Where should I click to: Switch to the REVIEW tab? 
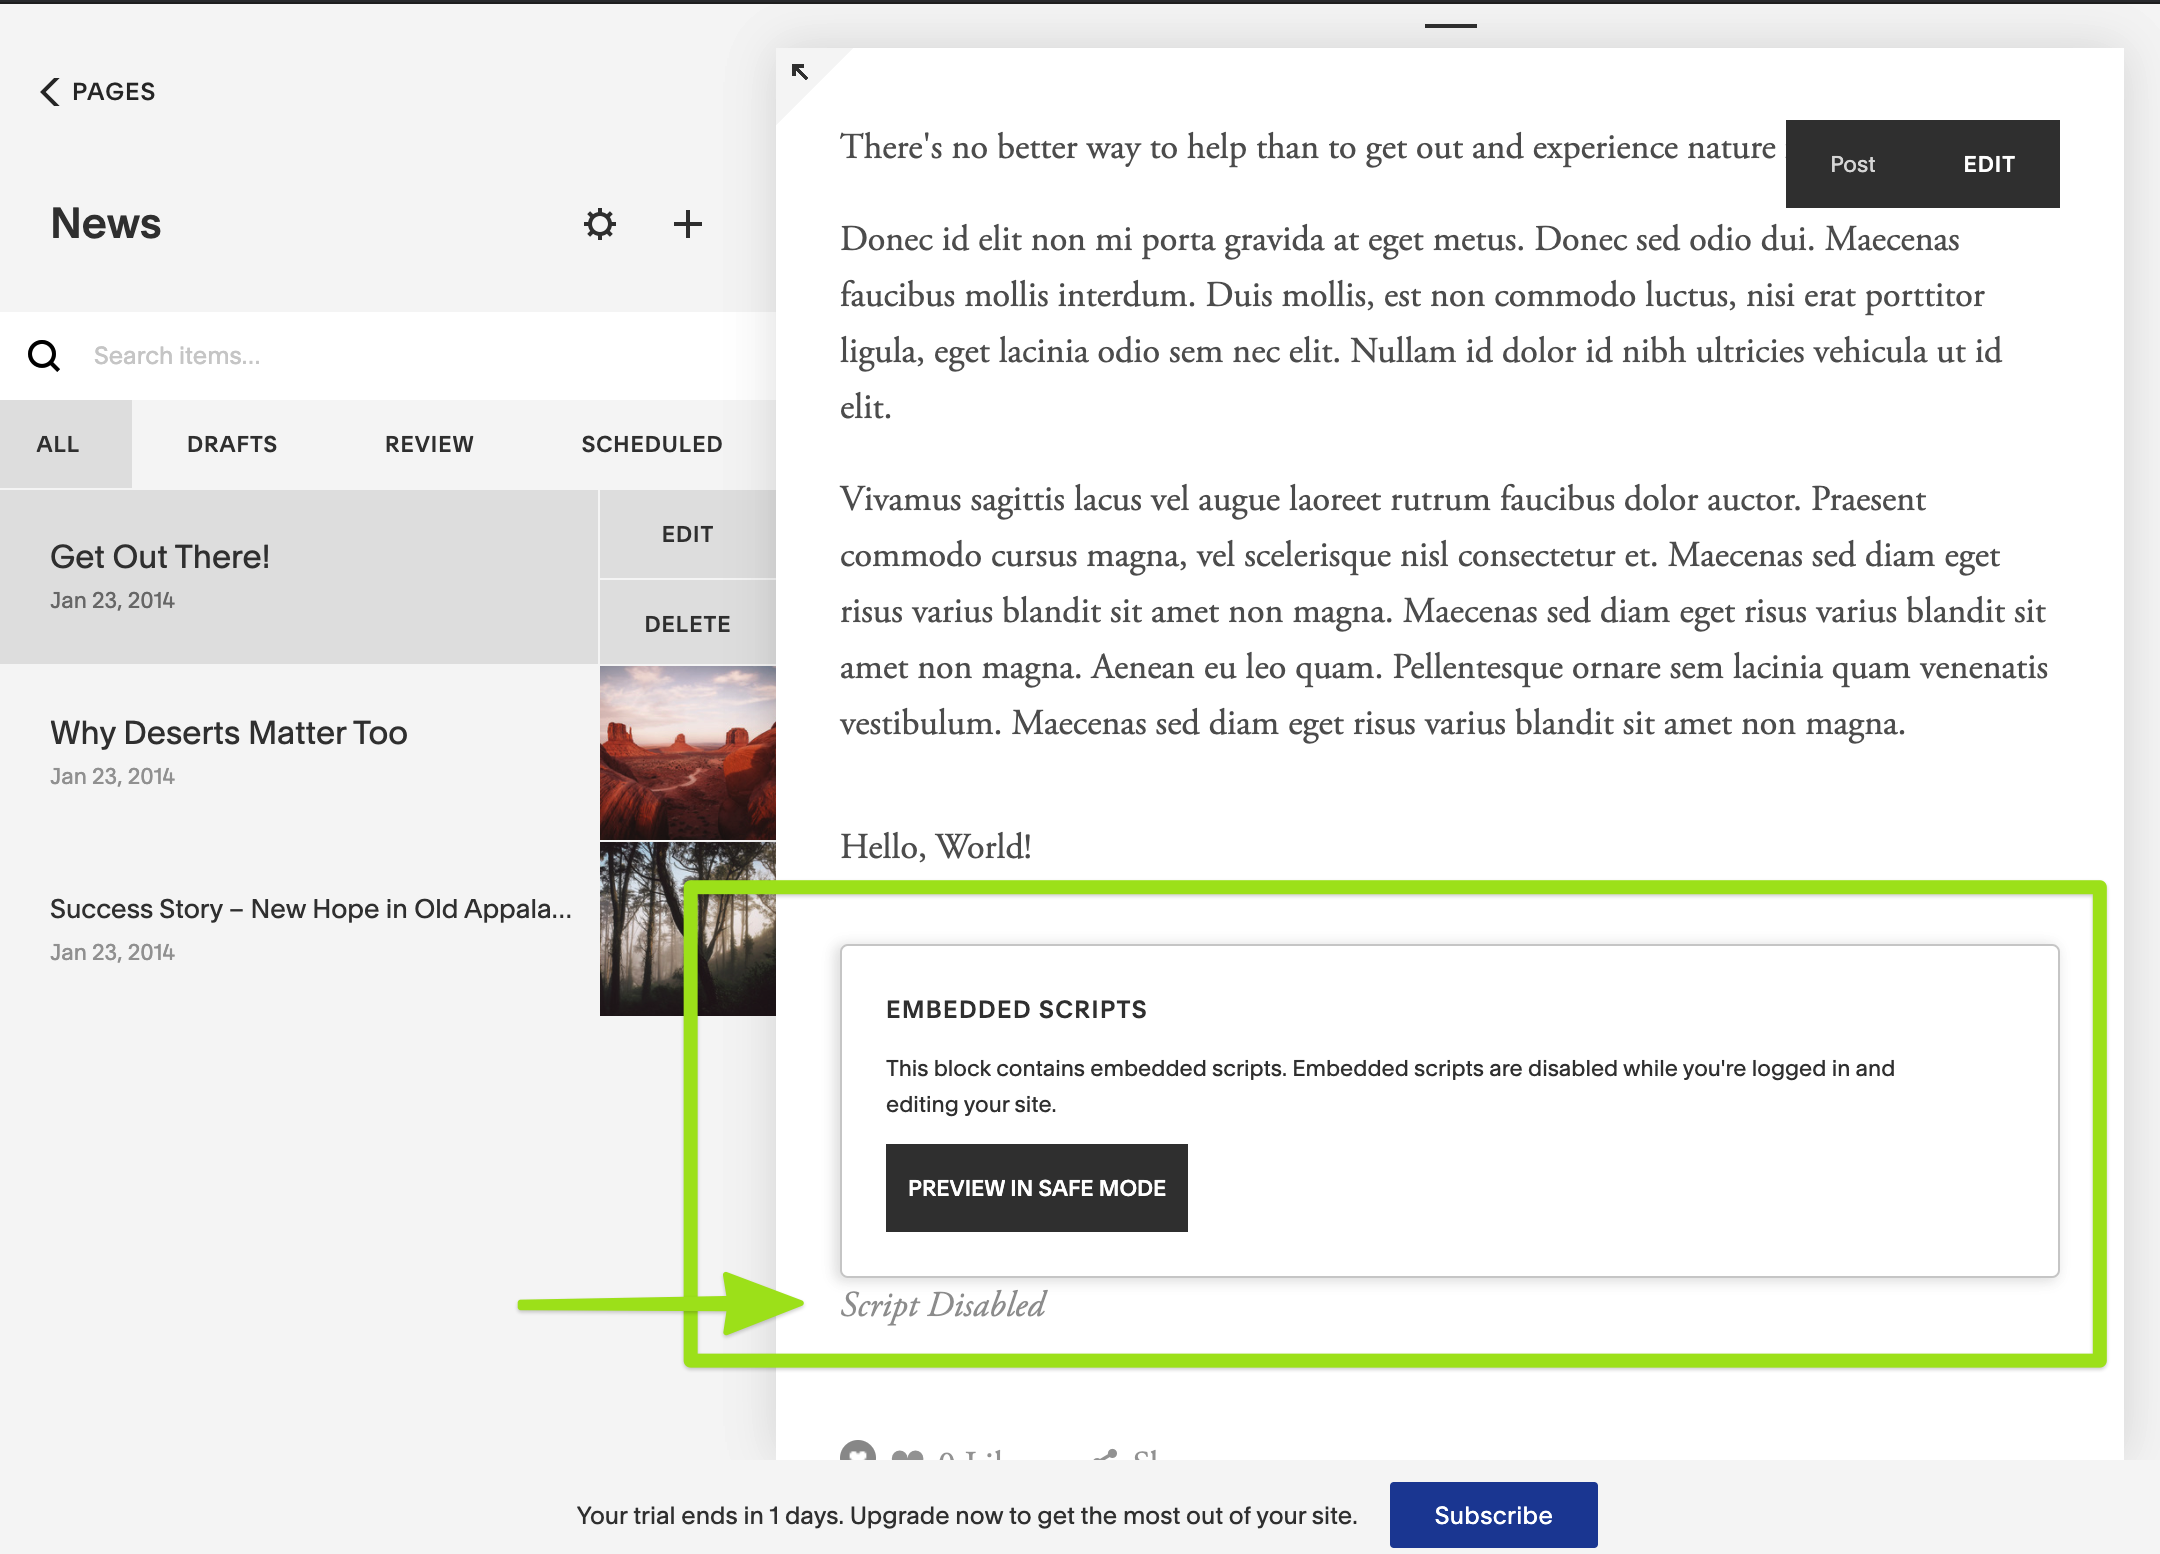click(429, 444)
